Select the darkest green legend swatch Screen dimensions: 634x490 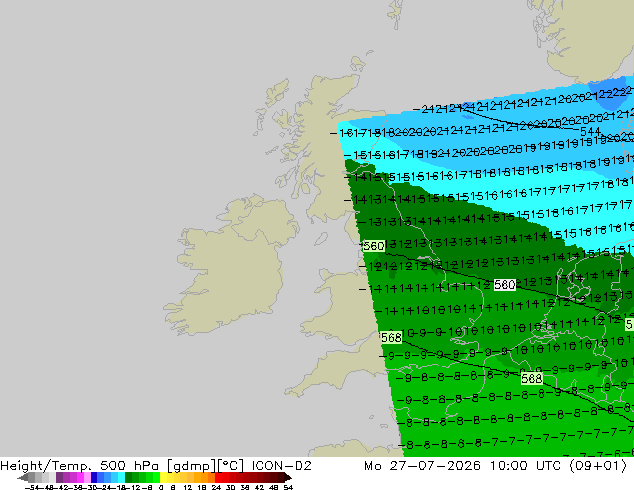[129, 477]
